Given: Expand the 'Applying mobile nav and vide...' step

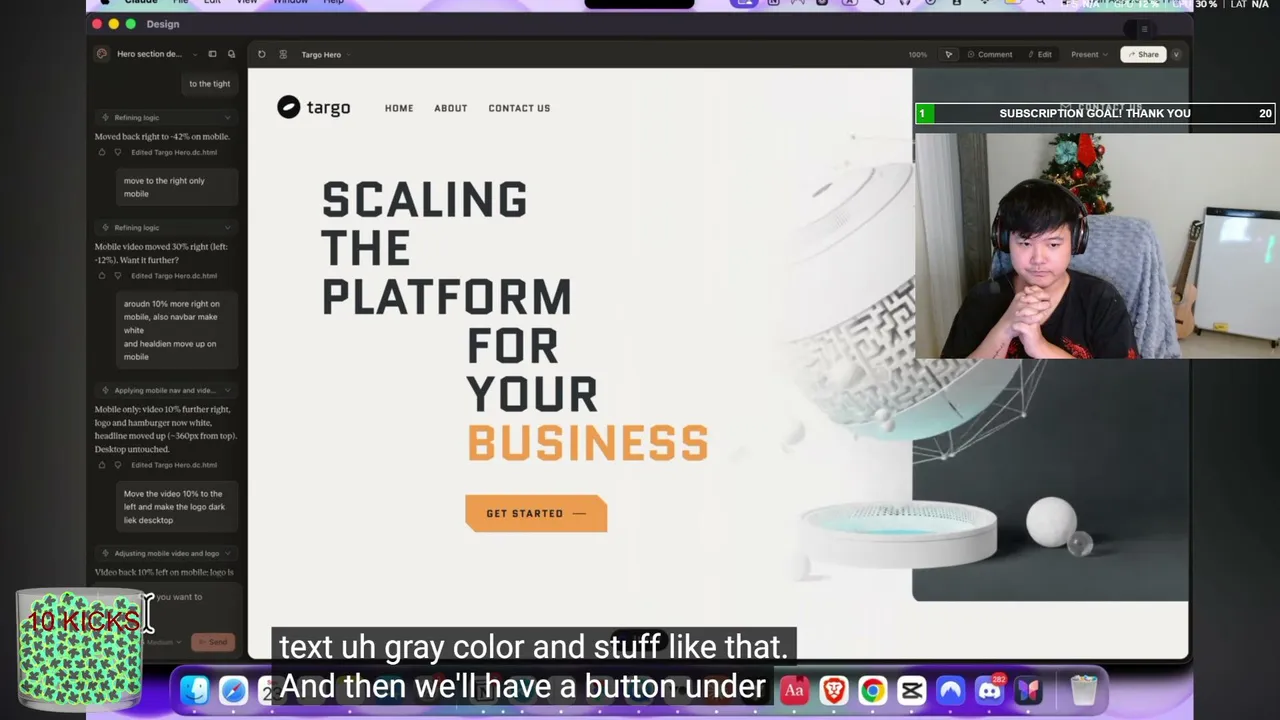Looking at the screenshot, I should pyautogui.click(x=167, y=390).
